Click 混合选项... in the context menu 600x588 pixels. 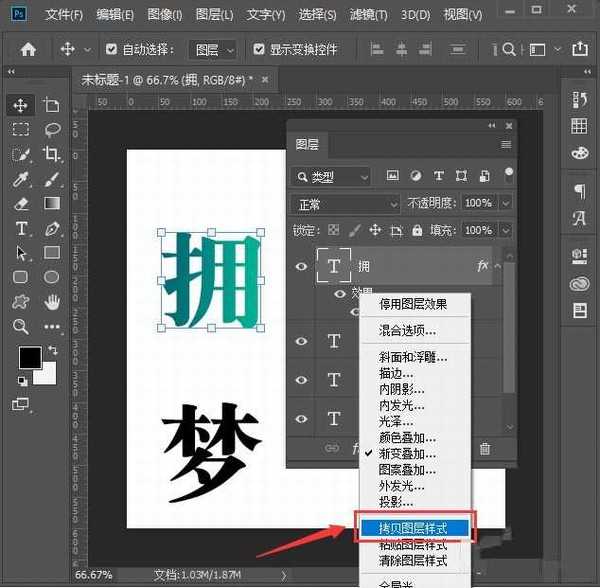click(407, 330)
